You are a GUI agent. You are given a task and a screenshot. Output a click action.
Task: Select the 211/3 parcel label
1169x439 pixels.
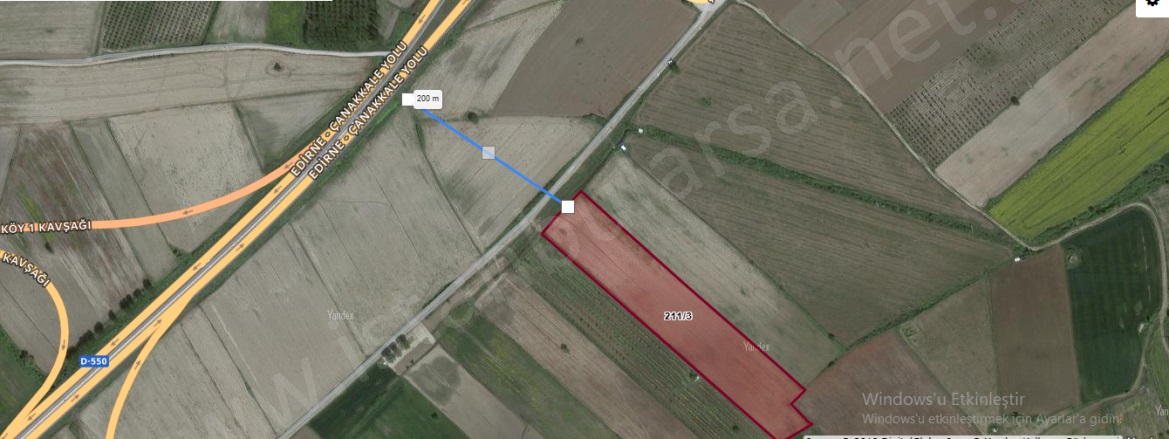[x=678, y=316]
